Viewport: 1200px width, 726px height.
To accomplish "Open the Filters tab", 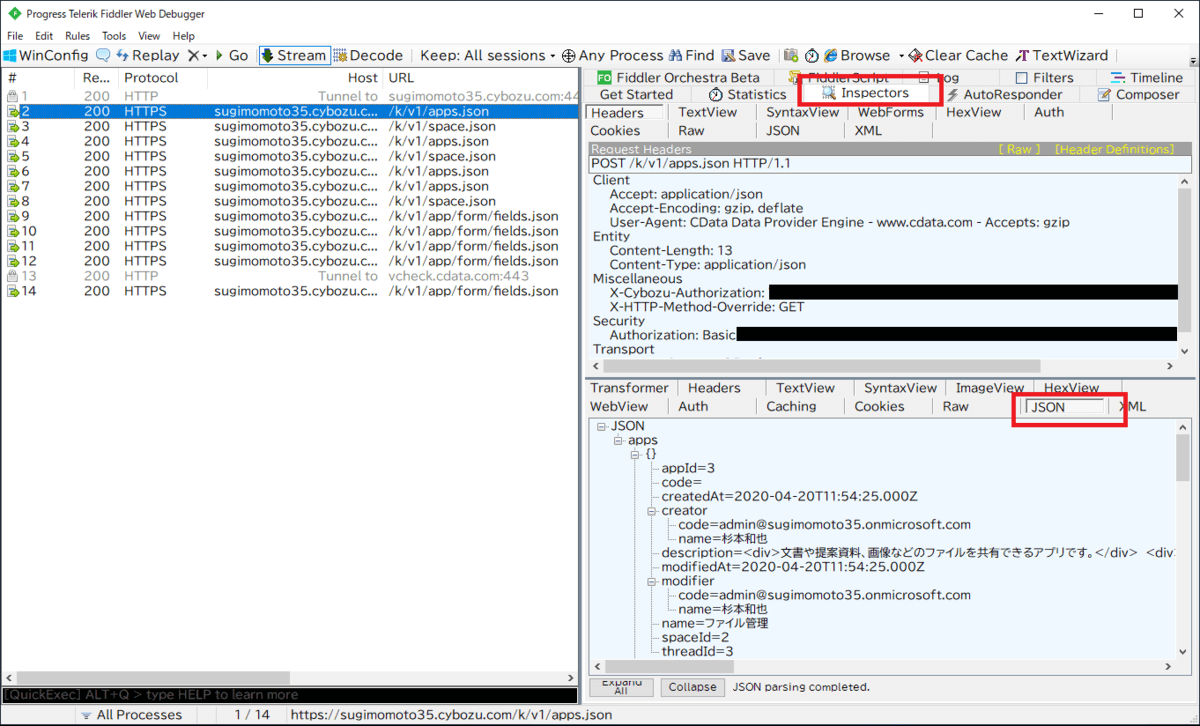I will point(1044,78).
